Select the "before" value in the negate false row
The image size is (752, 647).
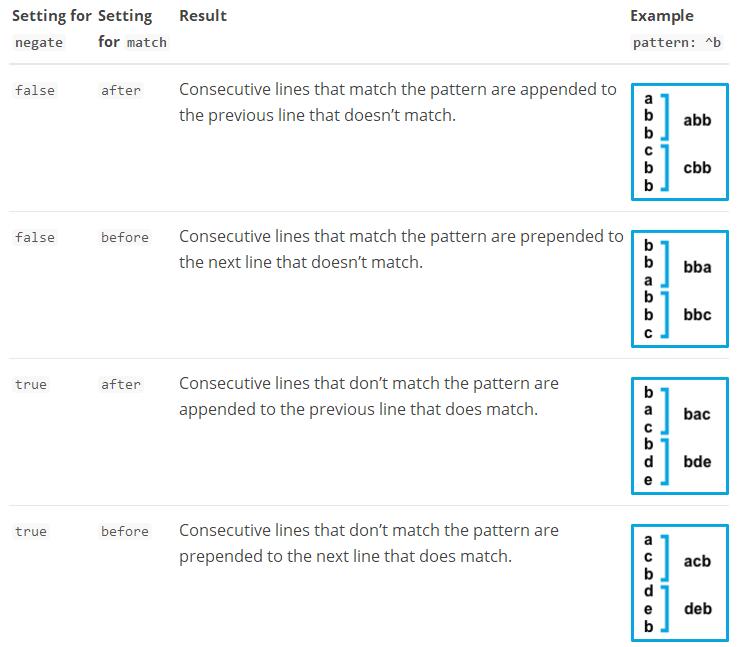(x=125, y=238)
